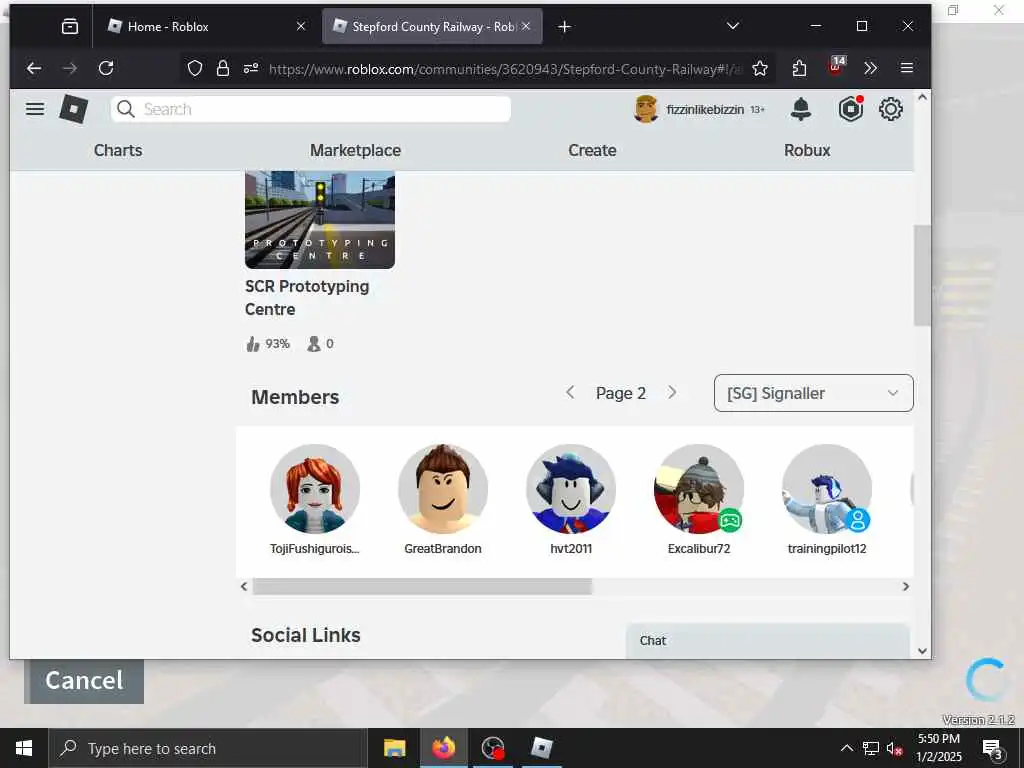Click the Windows taskbar search box
This screenshot has height=768, width=1024.
click(207, 748)
